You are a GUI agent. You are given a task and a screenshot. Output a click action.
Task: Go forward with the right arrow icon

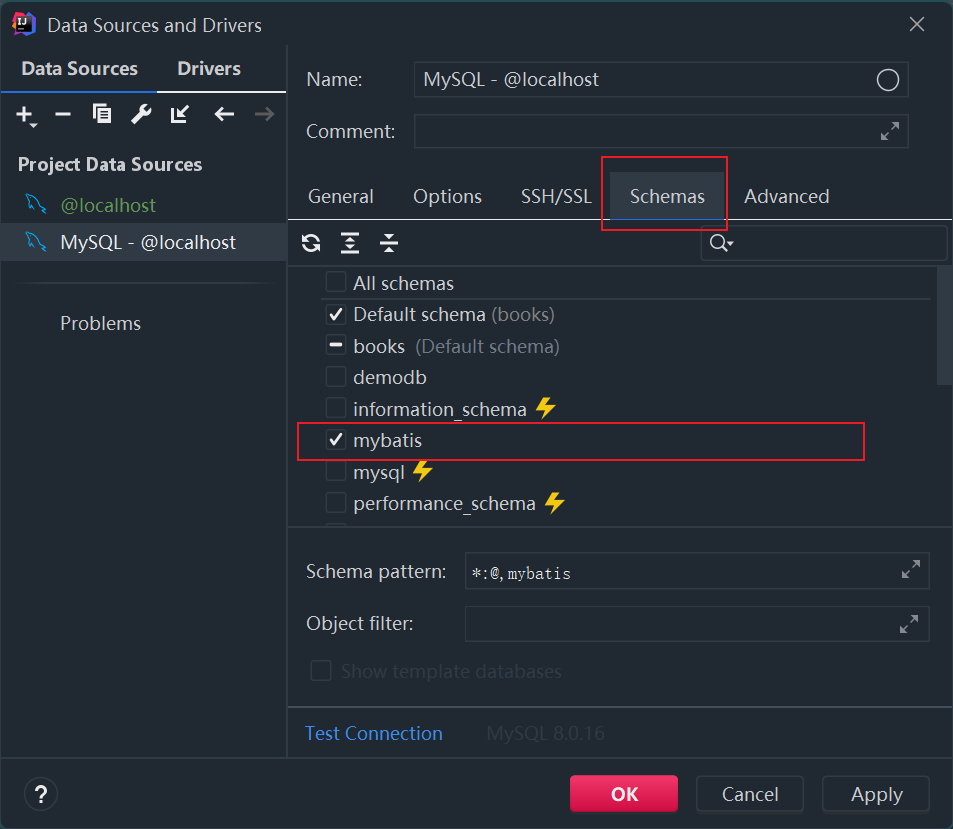pyautogui.click(x=264, y=114)
